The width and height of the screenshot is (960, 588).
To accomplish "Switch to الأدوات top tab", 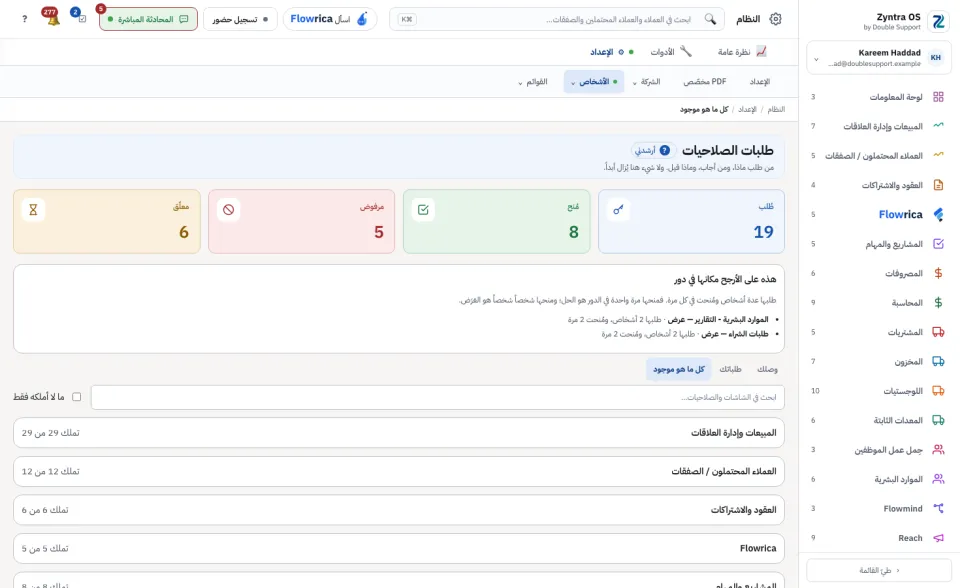I will pos(671,52).
